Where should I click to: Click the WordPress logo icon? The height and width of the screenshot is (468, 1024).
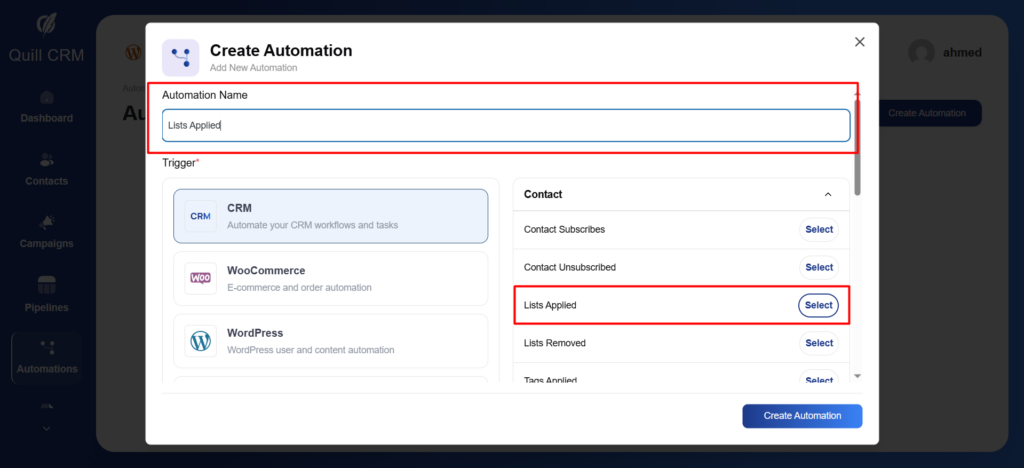200,341
